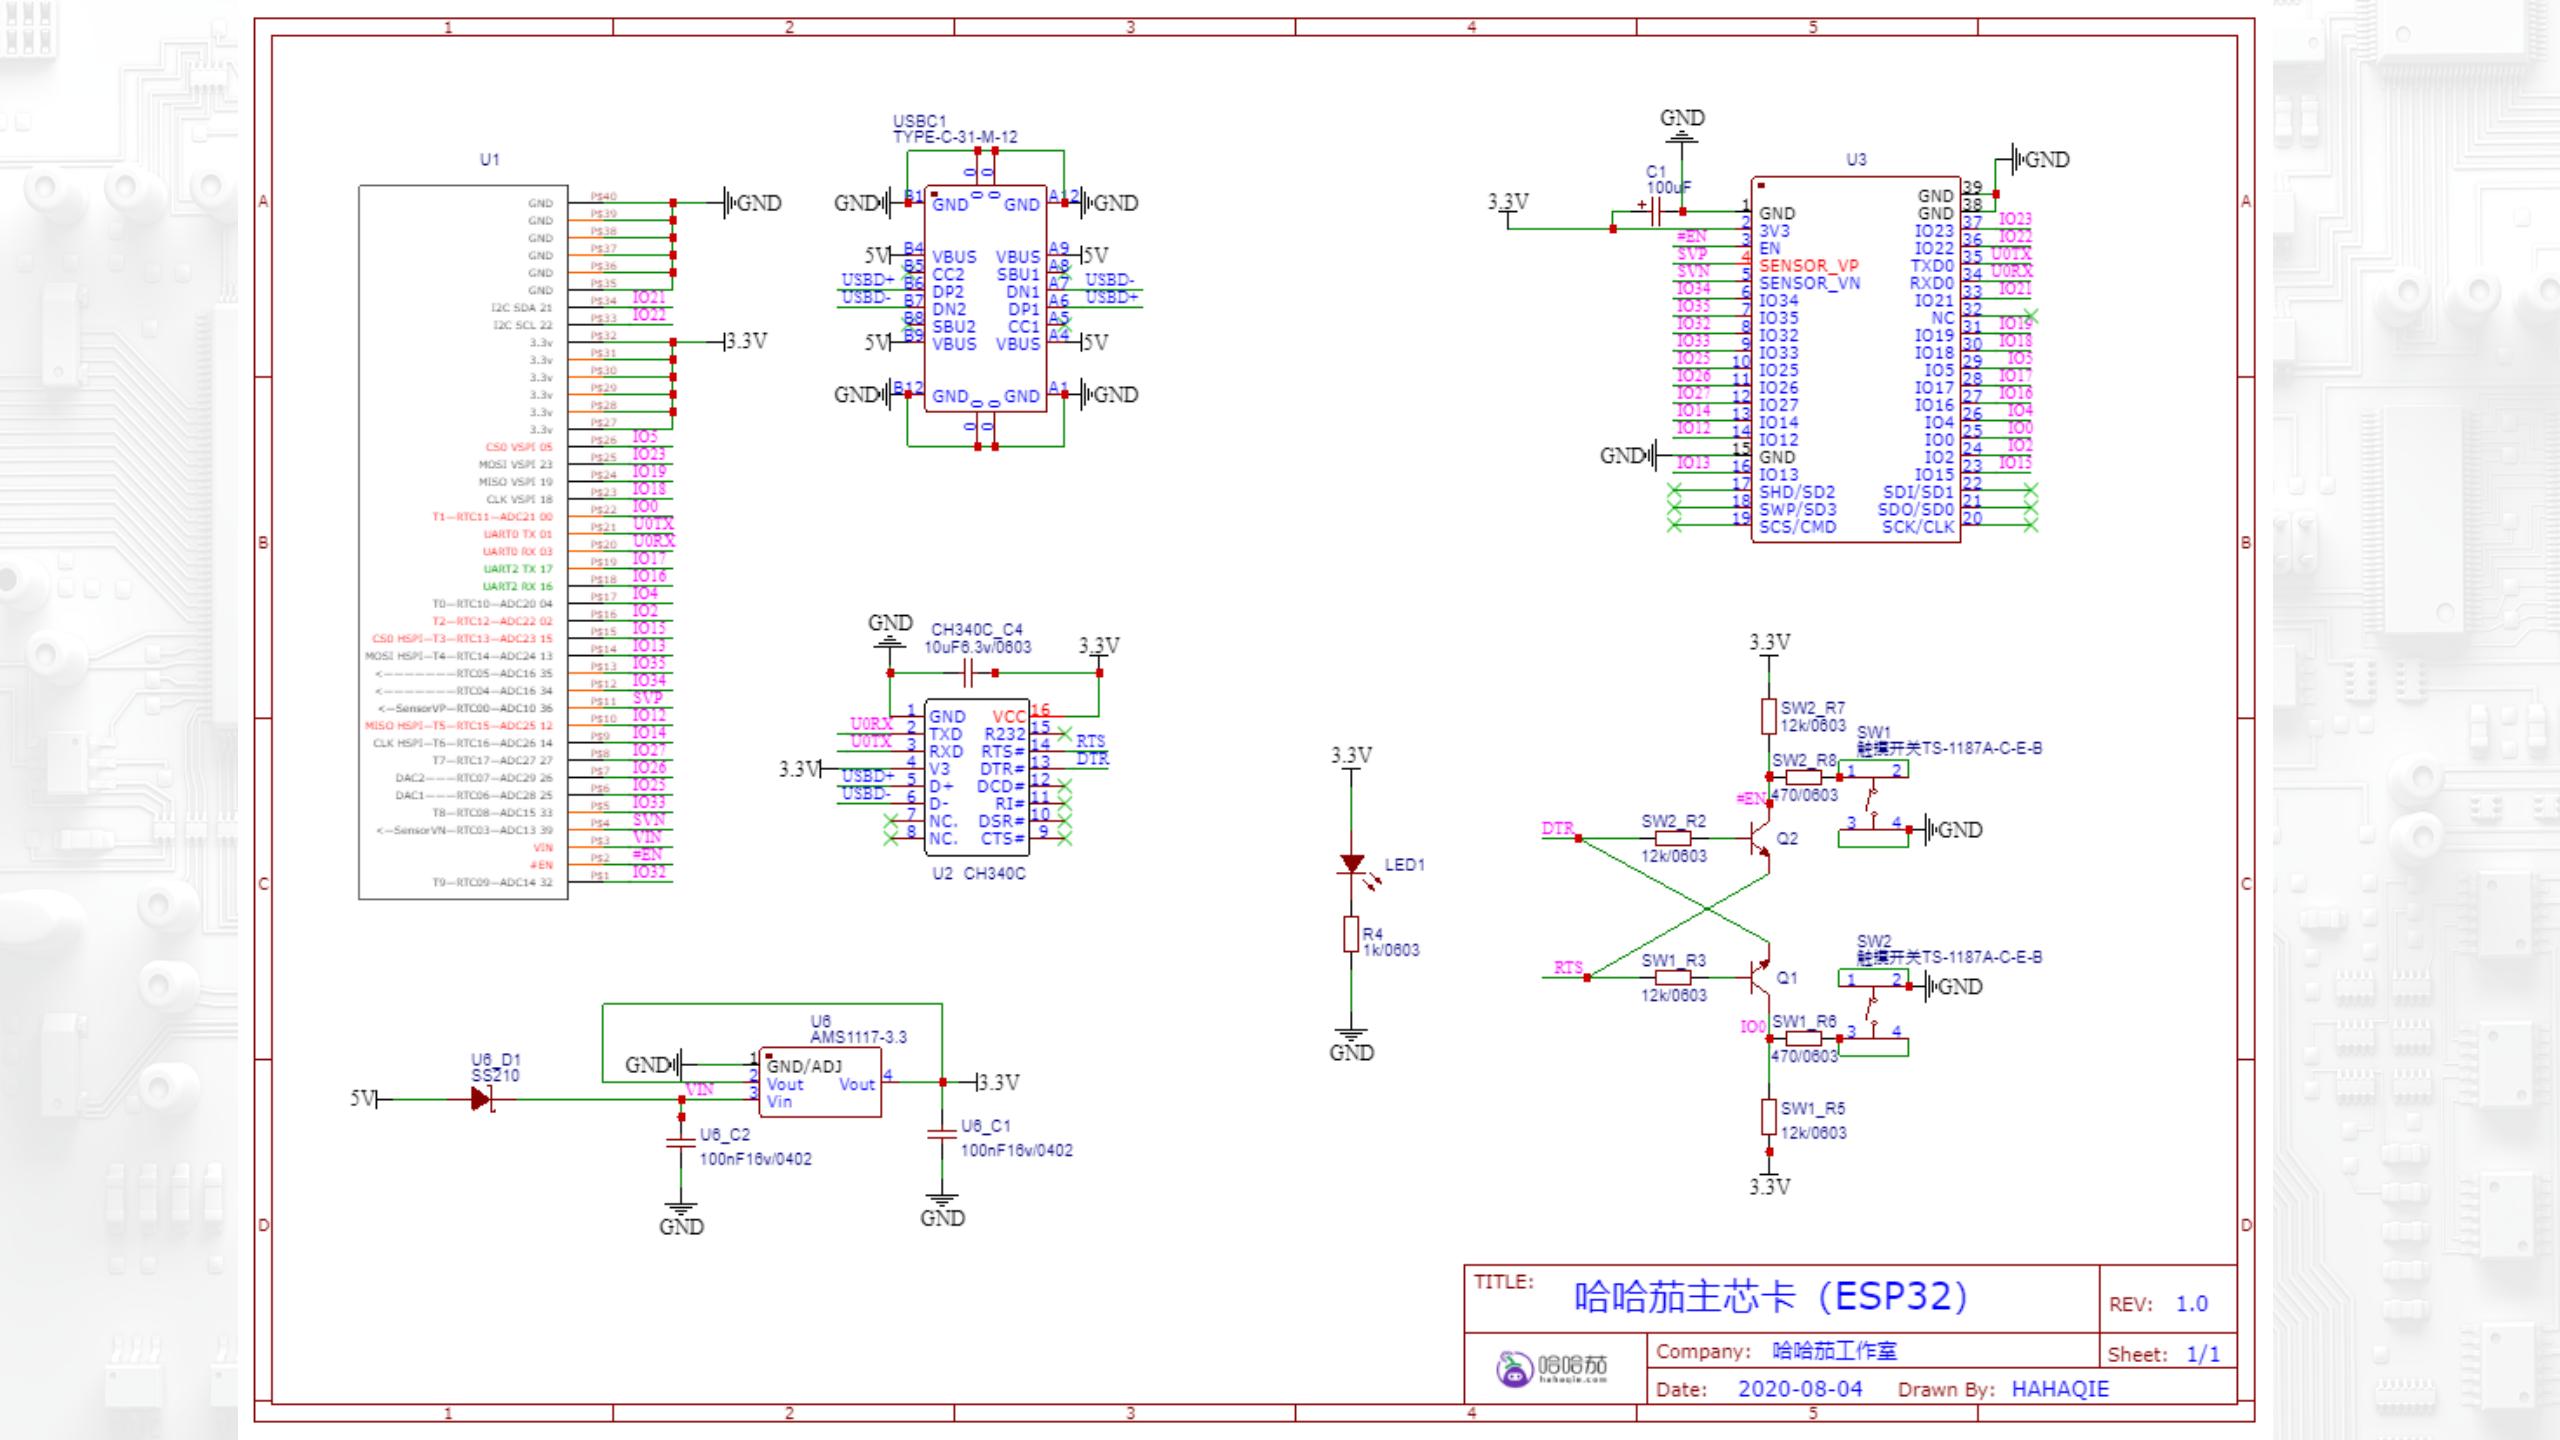Image resolution: width=2560 pixels, height=1440 pixels.
Task: Select the CH340C chip body
Action: point(977,777)
